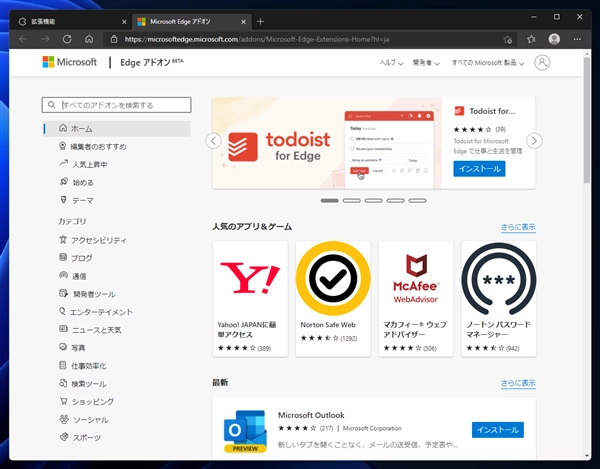Click the Microsoft logo
Viewport: 600px width, 469px height.
(x=70, y=62)
